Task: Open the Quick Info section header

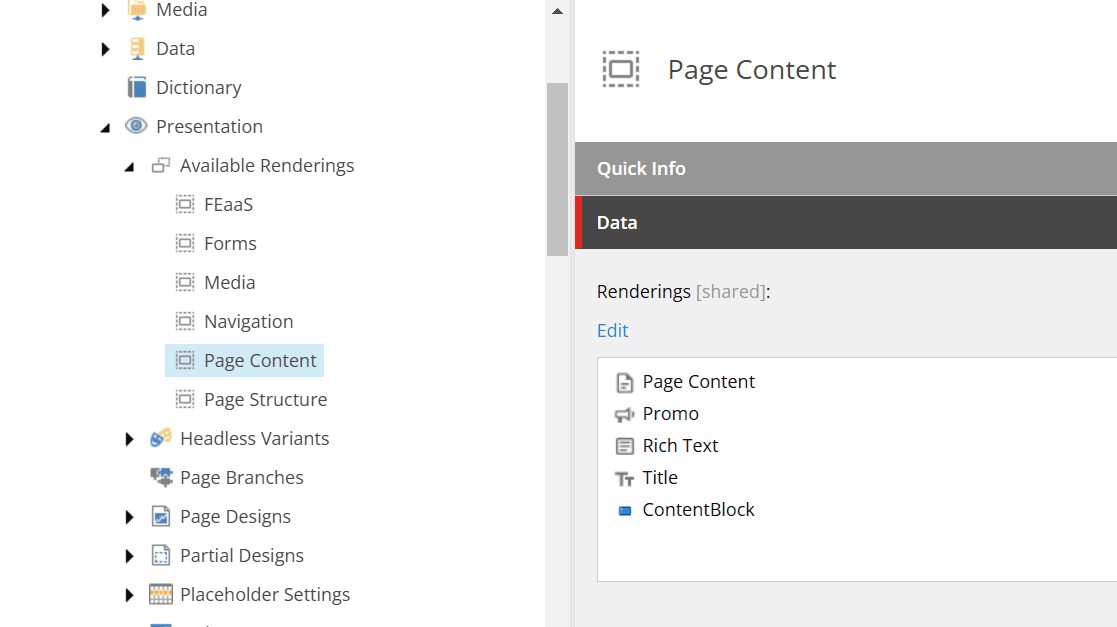Action: 845,169
